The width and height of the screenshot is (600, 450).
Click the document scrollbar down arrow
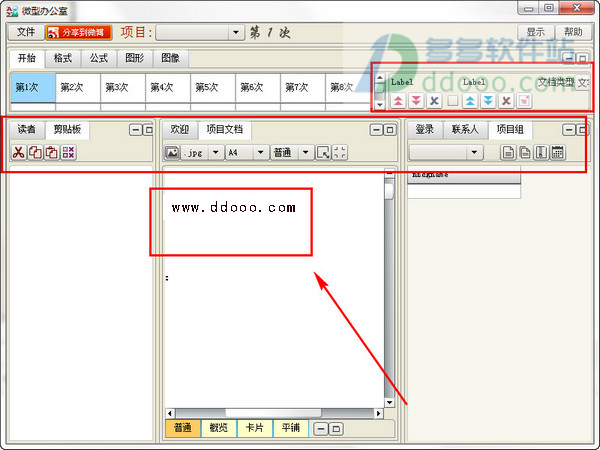(x=389, y=403)
